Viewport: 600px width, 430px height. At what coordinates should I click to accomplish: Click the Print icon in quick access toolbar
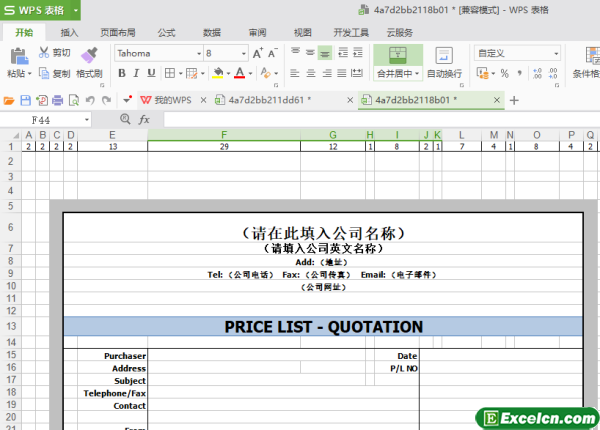coord(57,99)
